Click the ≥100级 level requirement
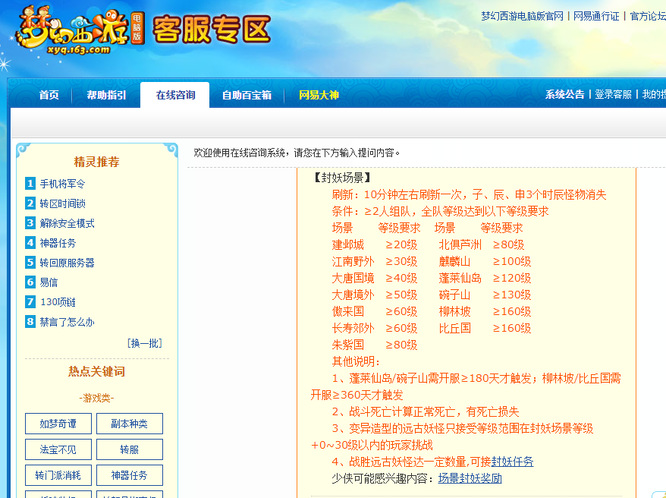 [x=511, y=261]
